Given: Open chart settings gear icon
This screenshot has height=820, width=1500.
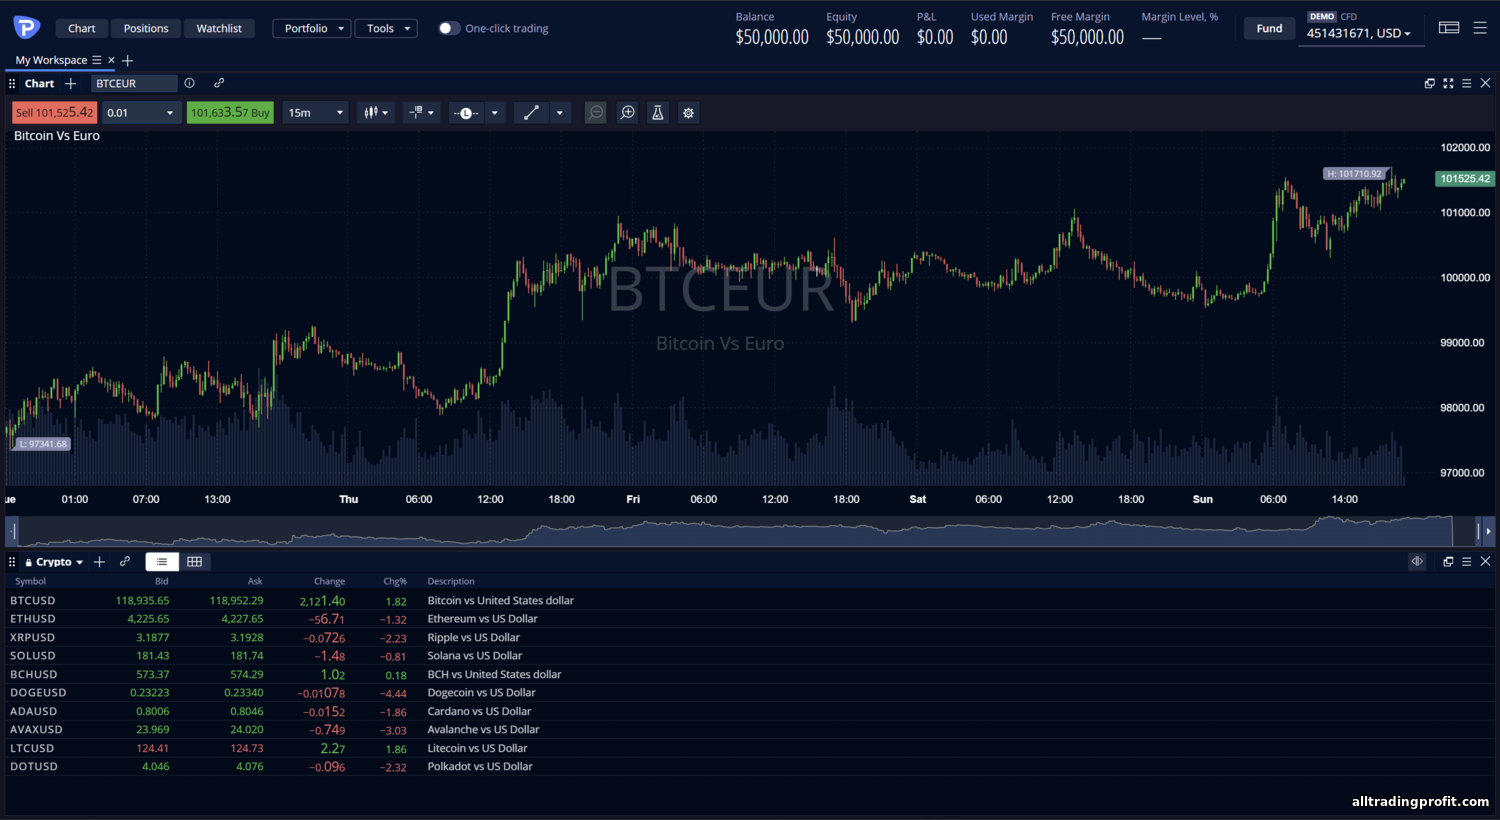Looking at the screenshot, I should (688, 113).
